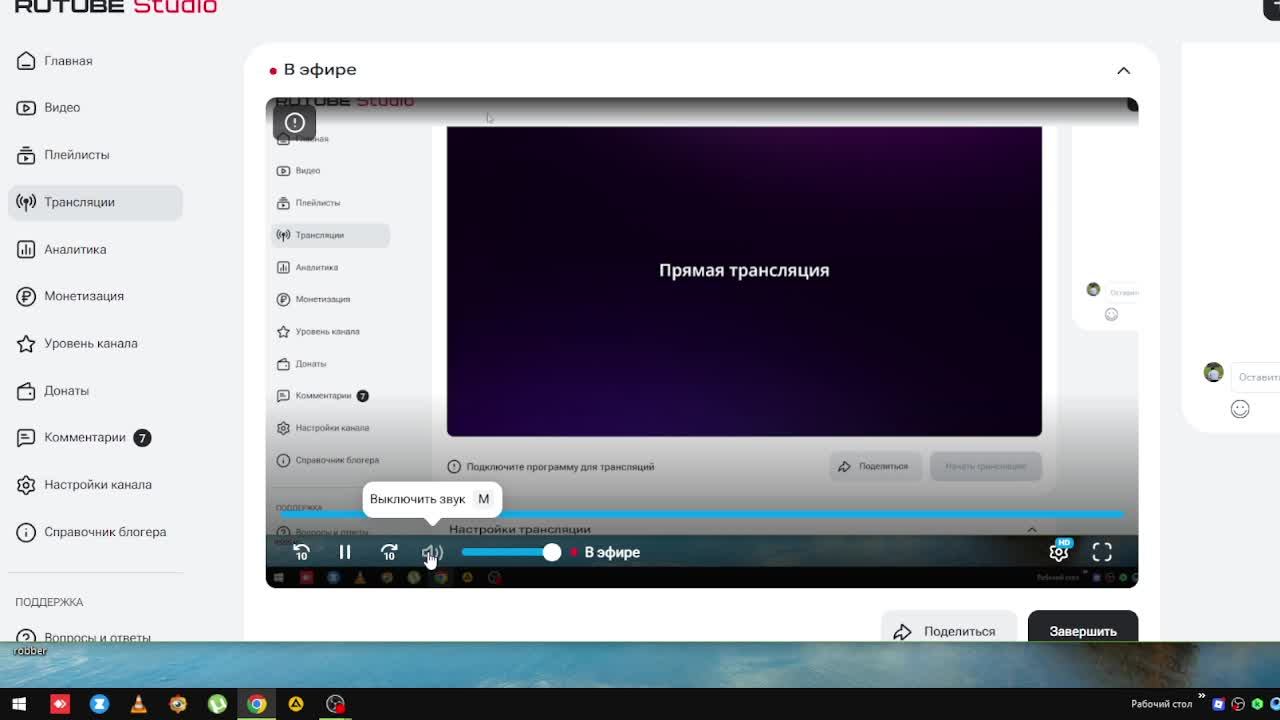Image resolution: width=1280 pixels, height=720 pixels.
Task: Click the Аналитика chart icon
Action: coord(26,249)
